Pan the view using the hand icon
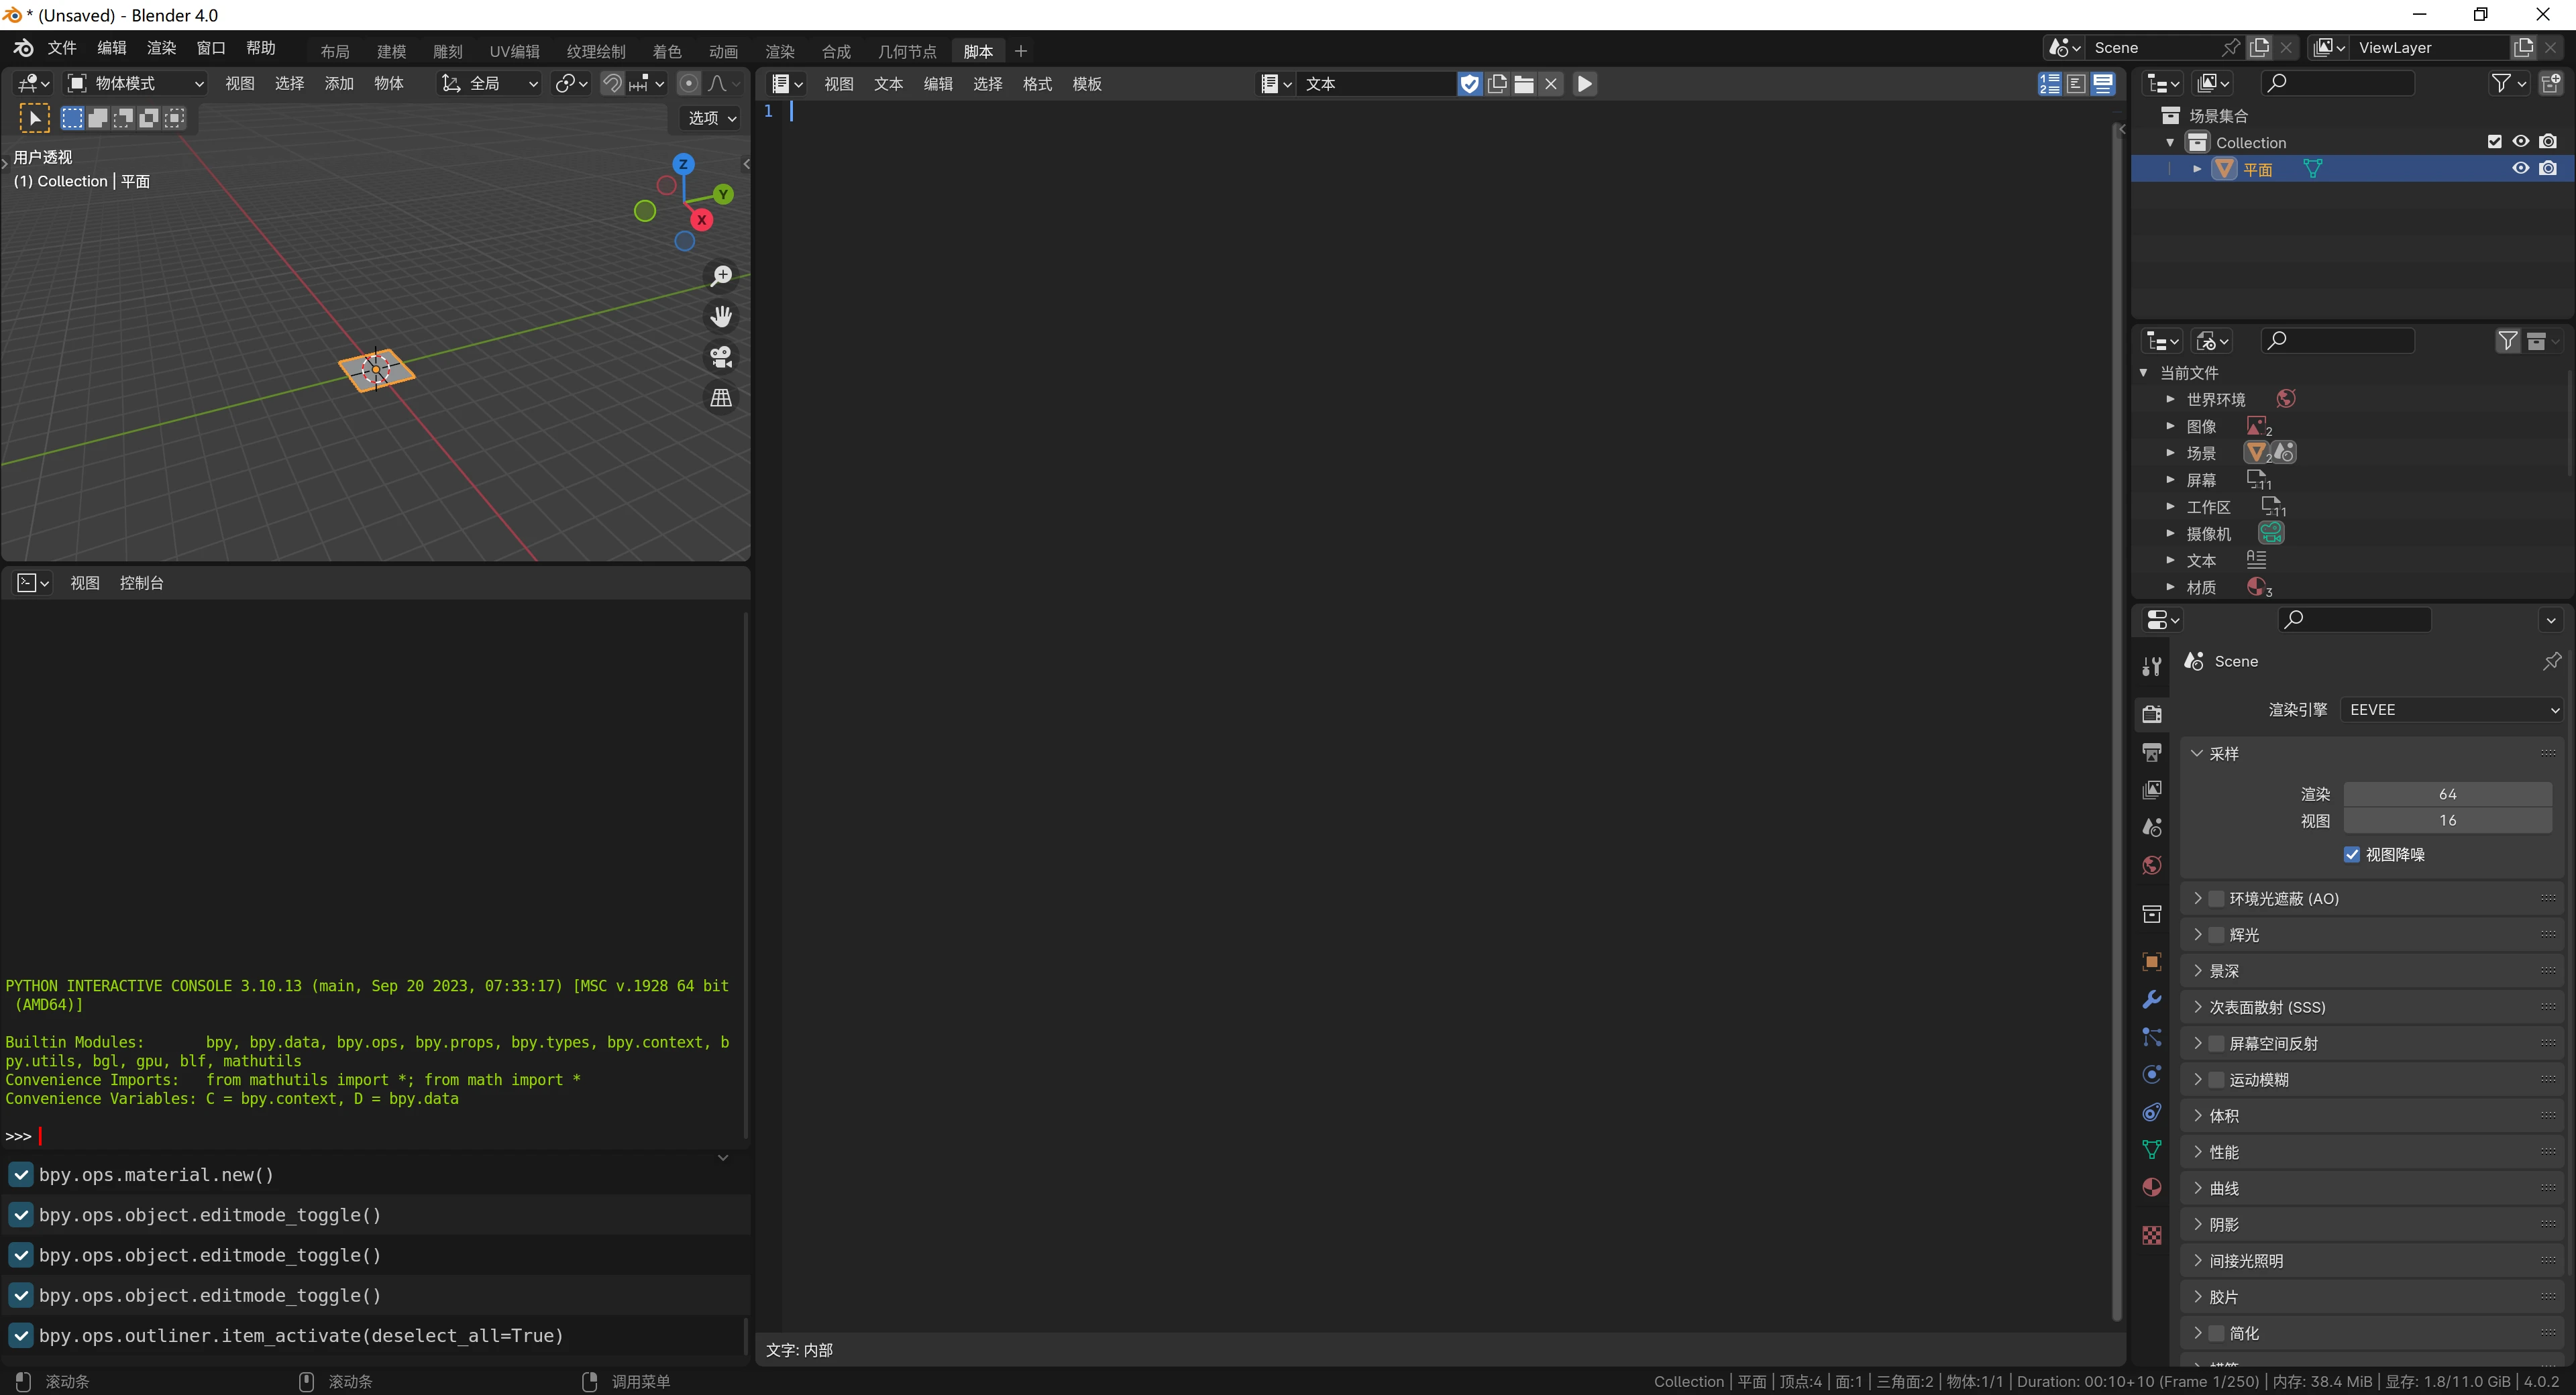The height and width of the screenshot is (1395, 2576). point(720,316)
